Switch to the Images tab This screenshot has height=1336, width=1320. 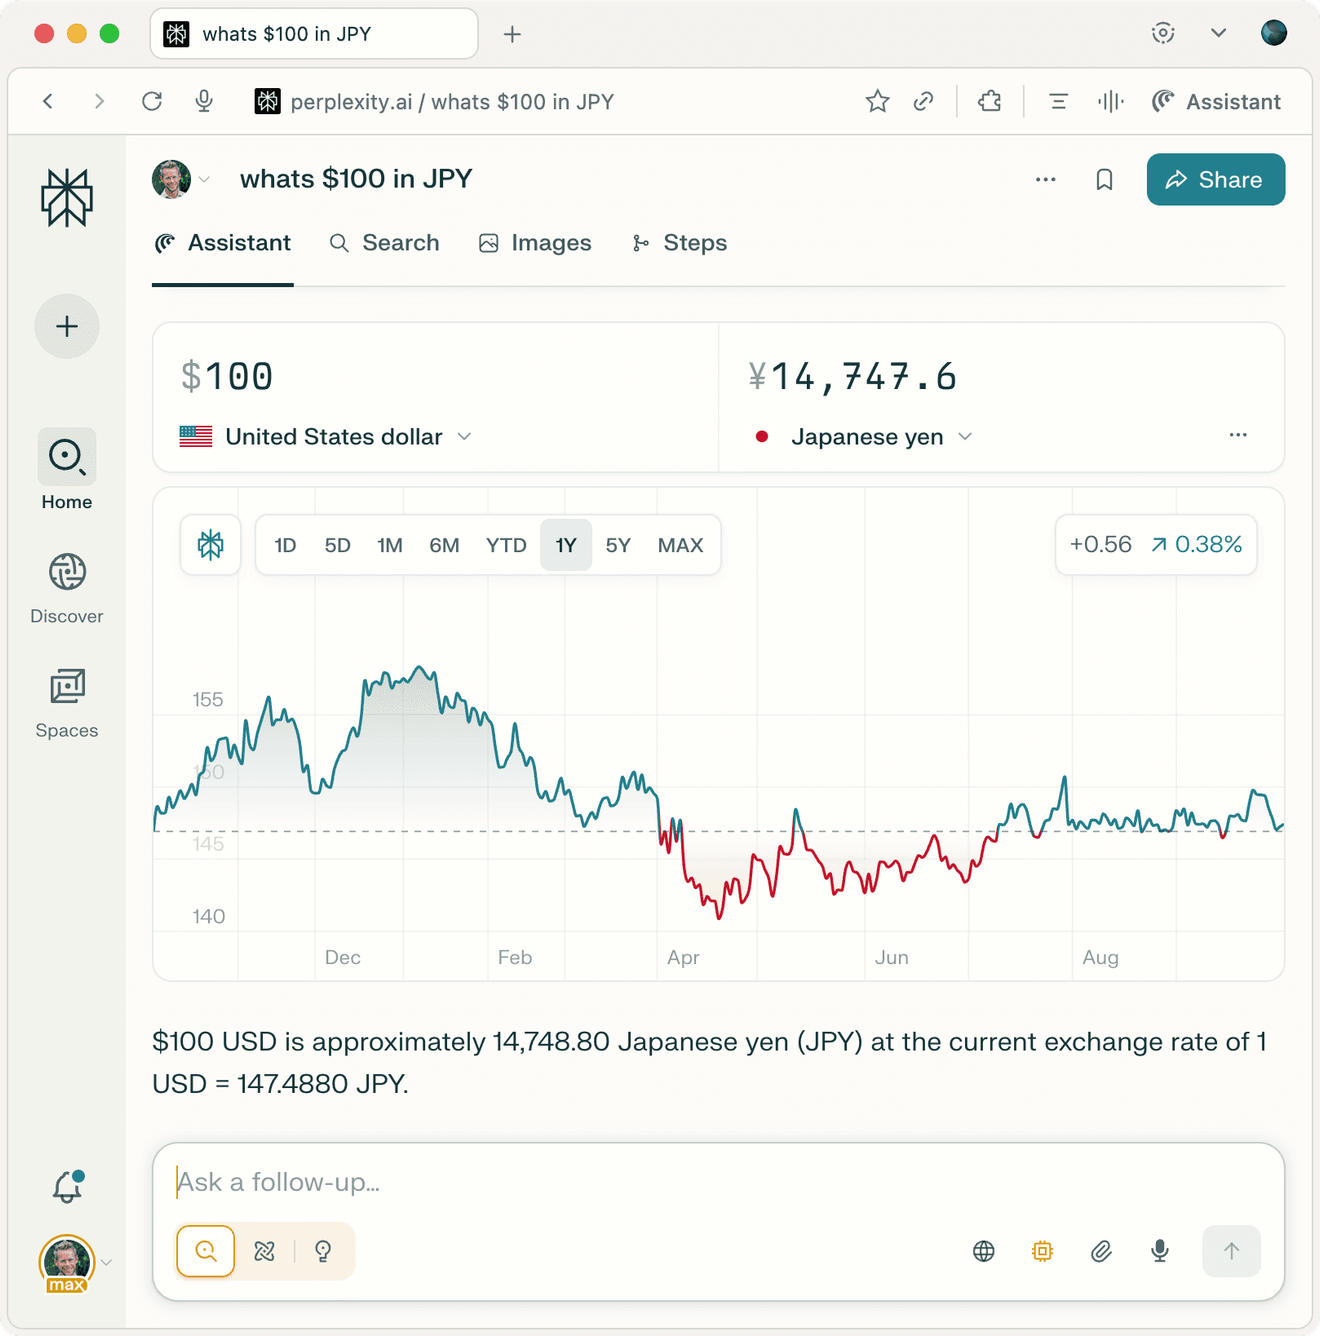pyautogui.click(x=535, y=243)
